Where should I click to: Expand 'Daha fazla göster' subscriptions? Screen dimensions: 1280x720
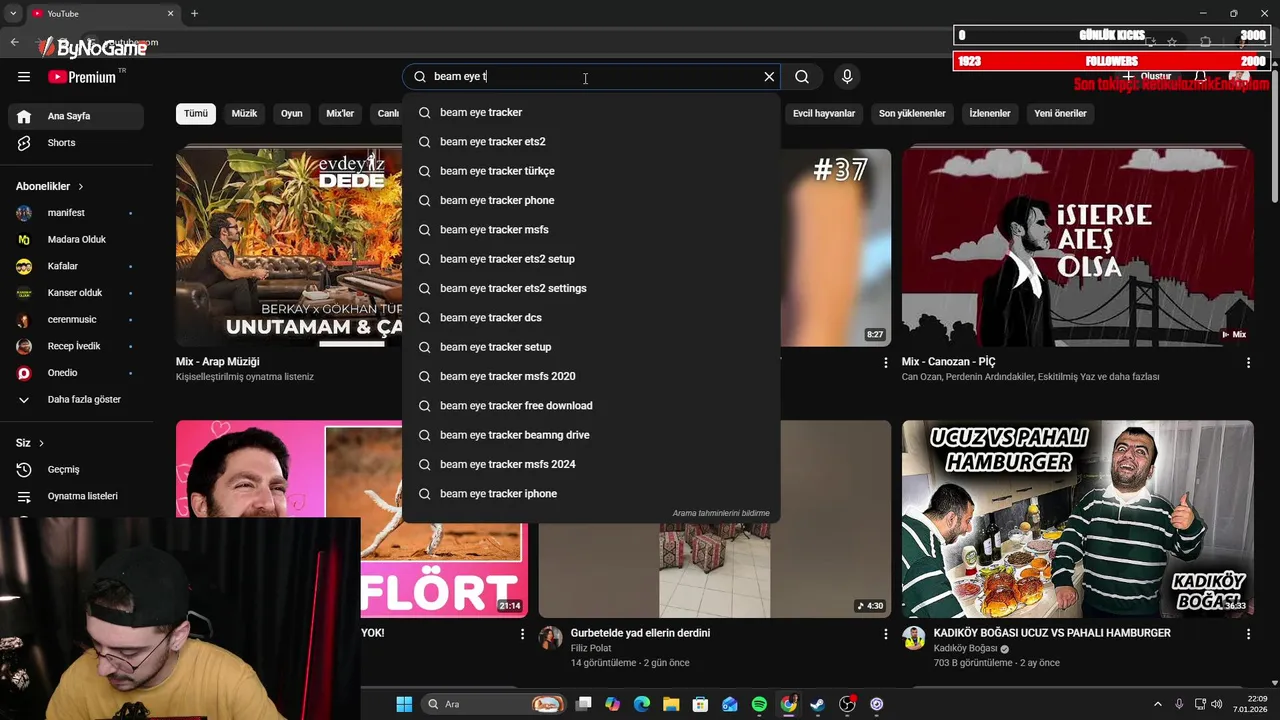click(76, 400)
